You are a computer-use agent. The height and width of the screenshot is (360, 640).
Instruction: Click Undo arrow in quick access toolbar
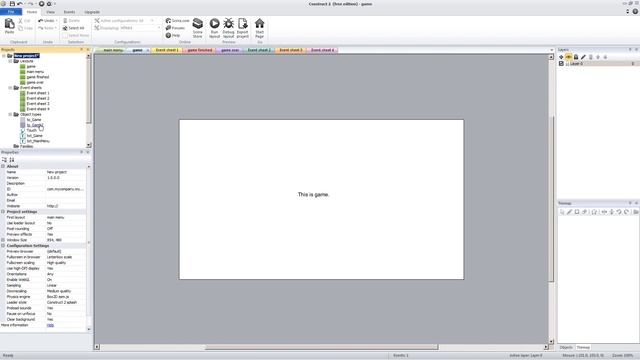click(20, 4)
